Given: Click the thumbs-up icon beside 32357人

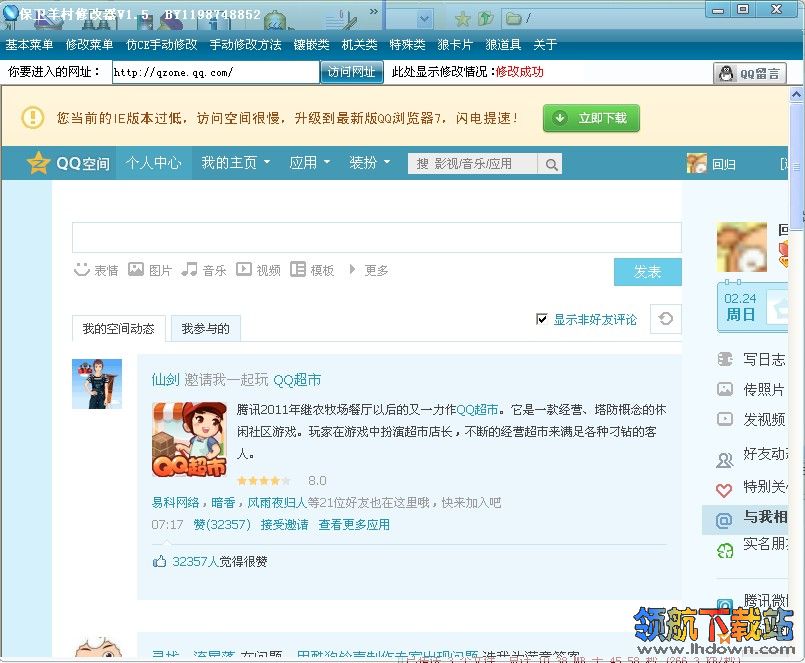Looking at the screenshot, I should pyautogui.click(x=159, y=561).
